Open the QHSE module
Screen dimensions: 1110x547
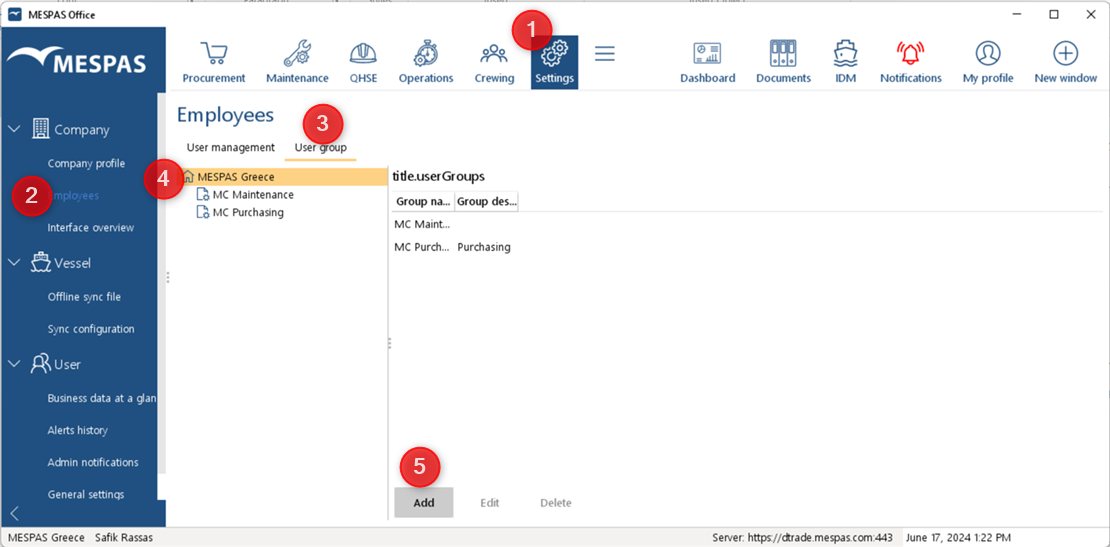(363, 62)
